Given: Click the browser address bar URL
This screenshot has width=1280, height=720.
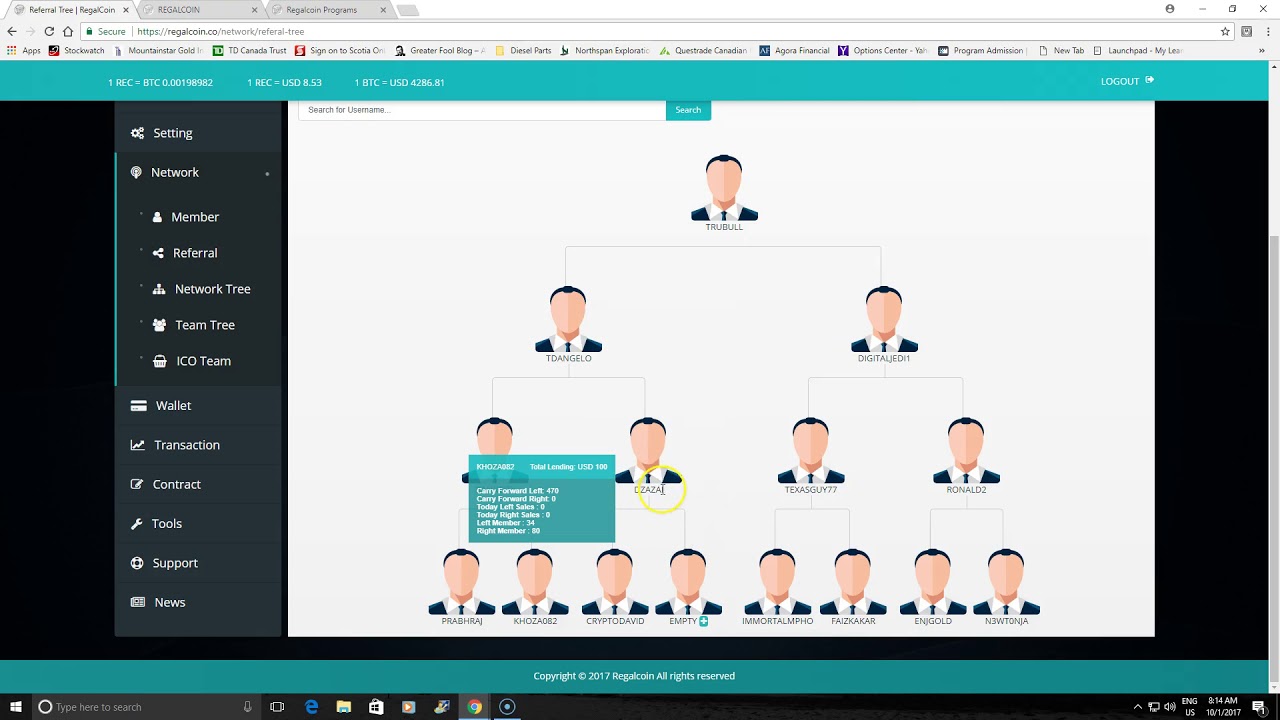Looking at the screenshot, I should (220, 31).
